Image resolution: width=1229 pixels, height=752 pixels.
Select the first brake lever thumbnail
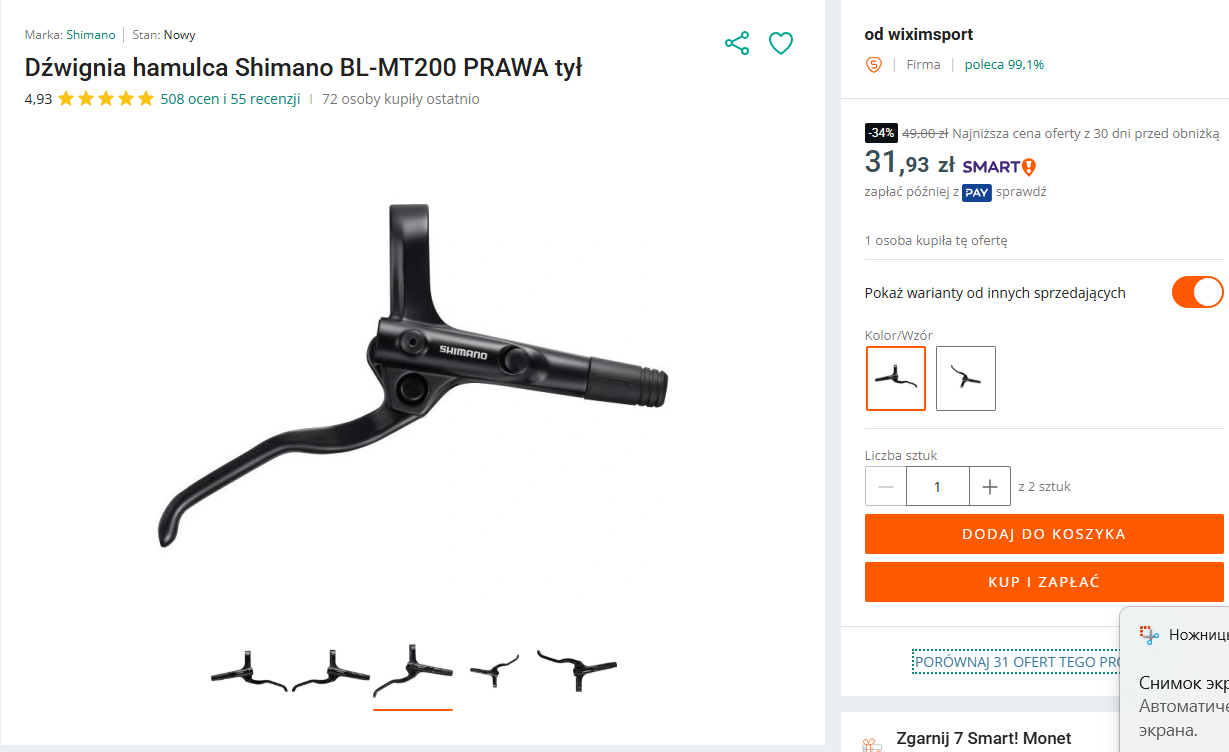249,672
